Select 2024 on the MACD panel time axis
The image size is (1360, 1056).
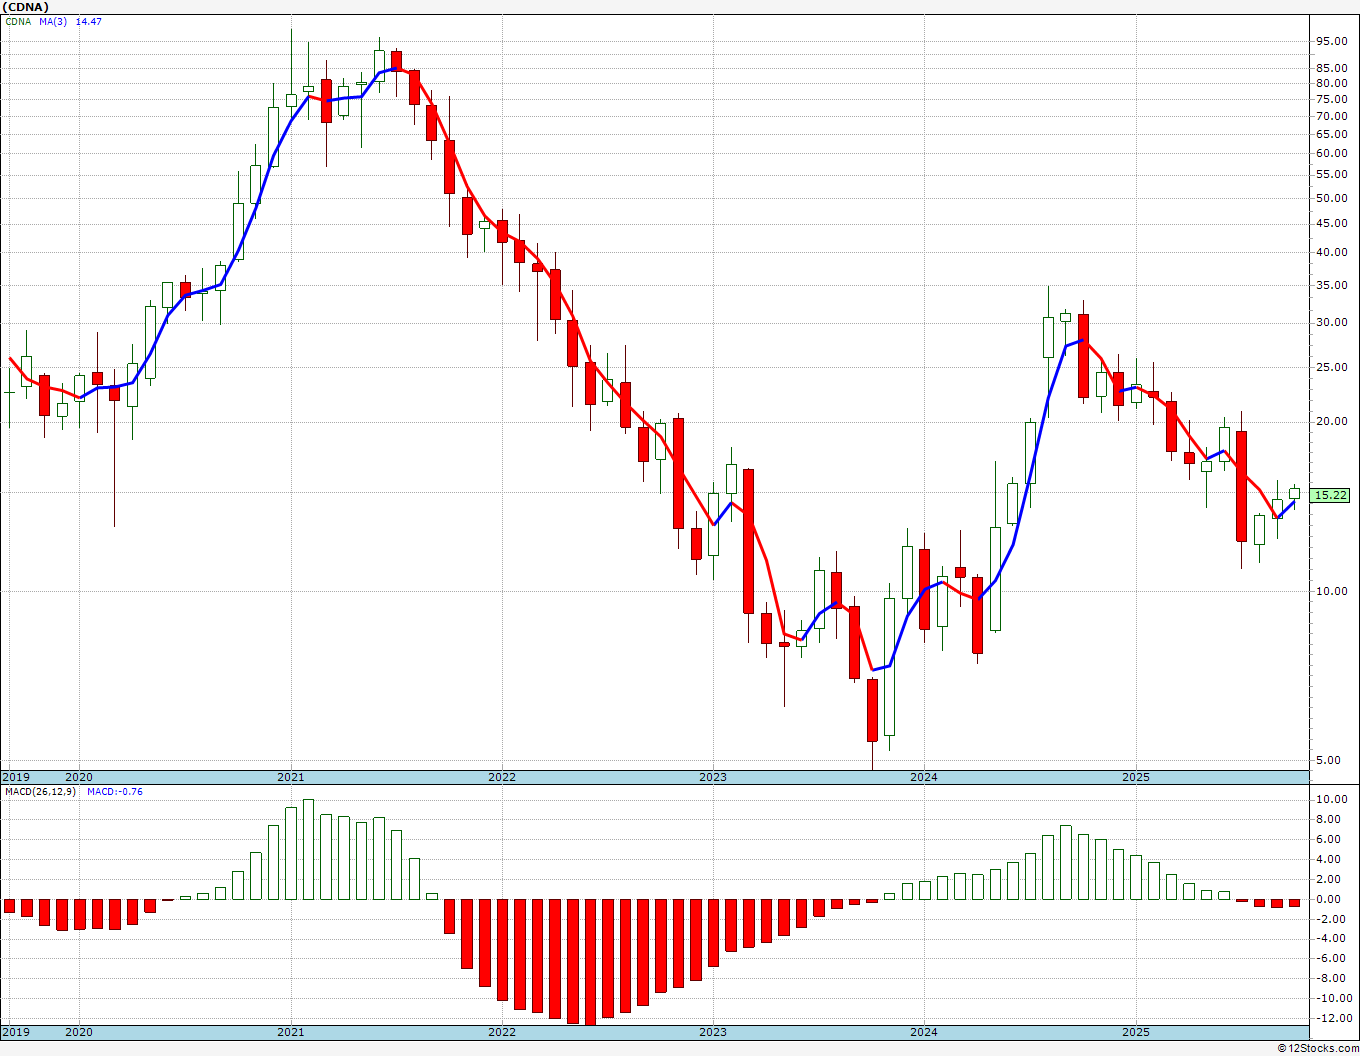tap(923, 1032)
